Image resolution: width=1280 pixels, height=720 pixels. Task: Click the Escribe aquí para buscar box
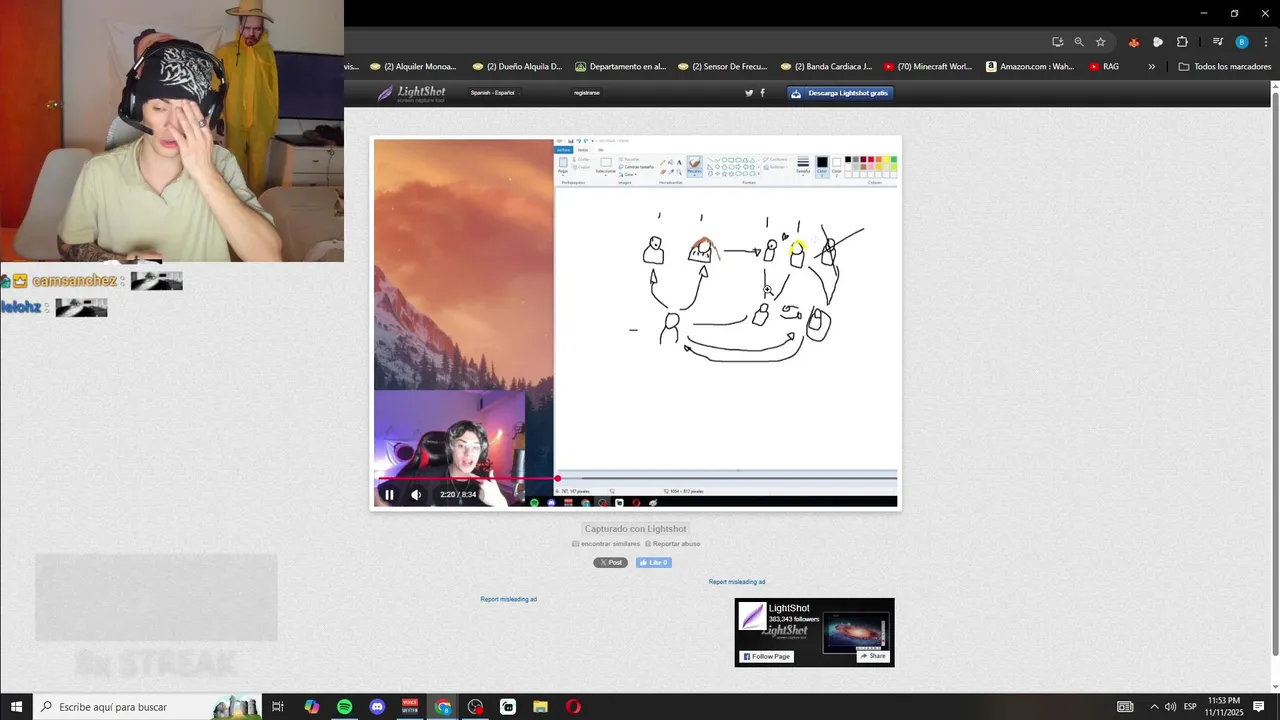click(x=147, y=707)
